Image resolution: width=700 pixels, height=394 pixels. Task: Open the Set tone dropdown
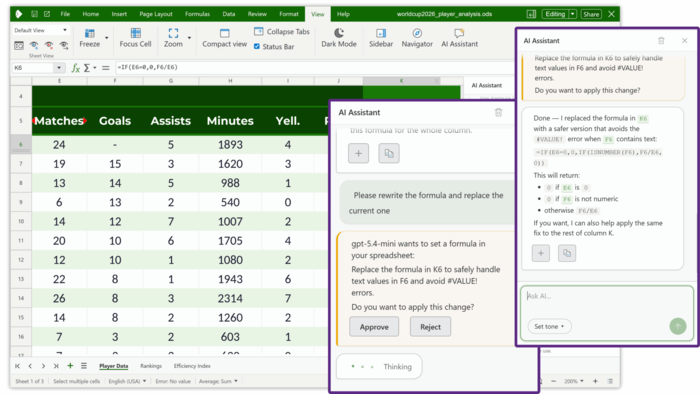click(x=549, y=327)
